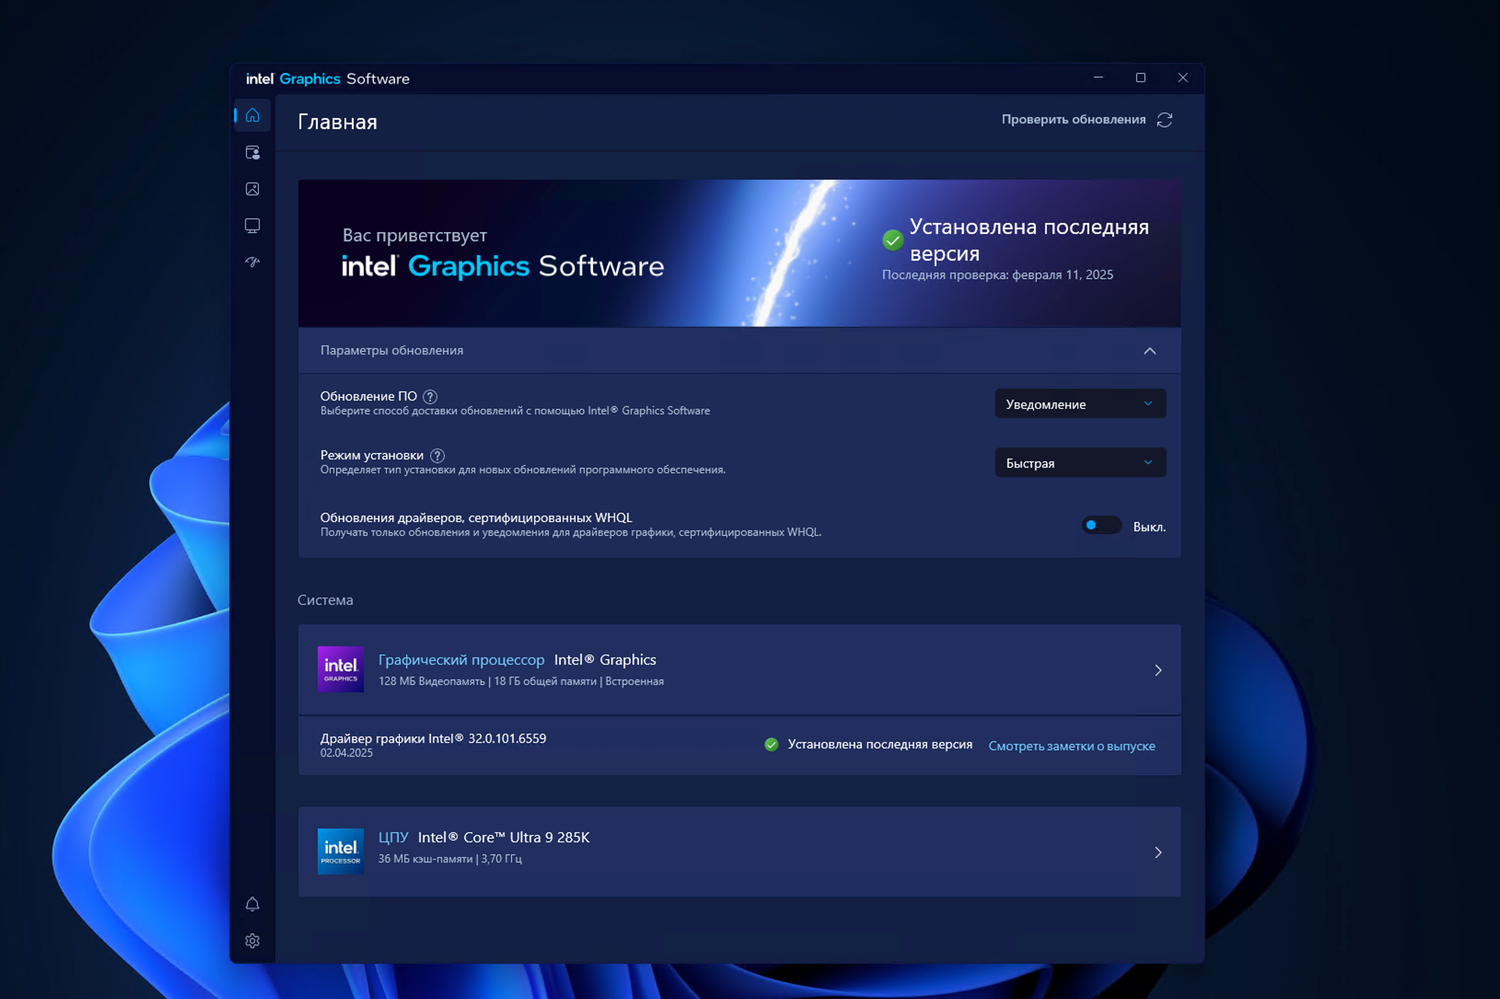Click the help icon next to Обновление ПО

pos(430,397)
